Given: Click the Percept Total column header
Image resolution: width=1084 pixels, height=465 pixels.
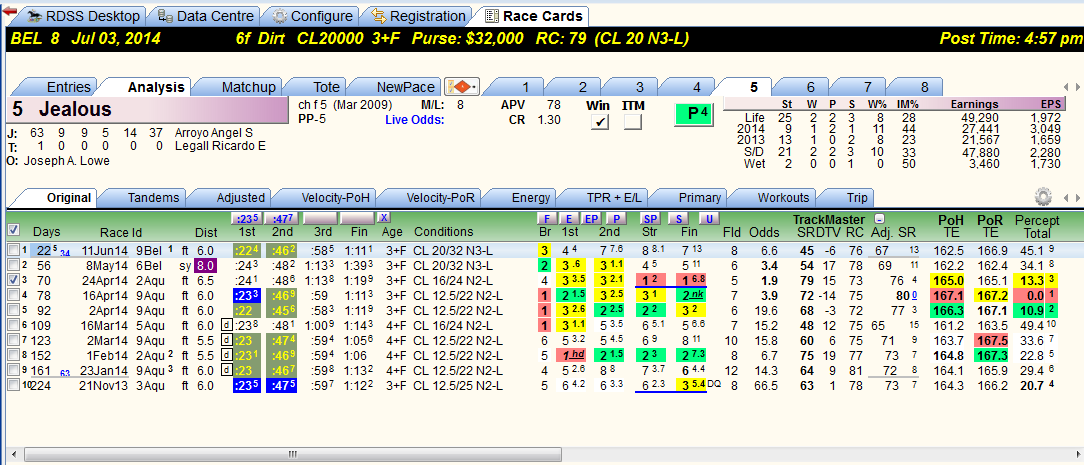Looking at the screenshot, I should pyautogui.click(x=1036, y=226).
